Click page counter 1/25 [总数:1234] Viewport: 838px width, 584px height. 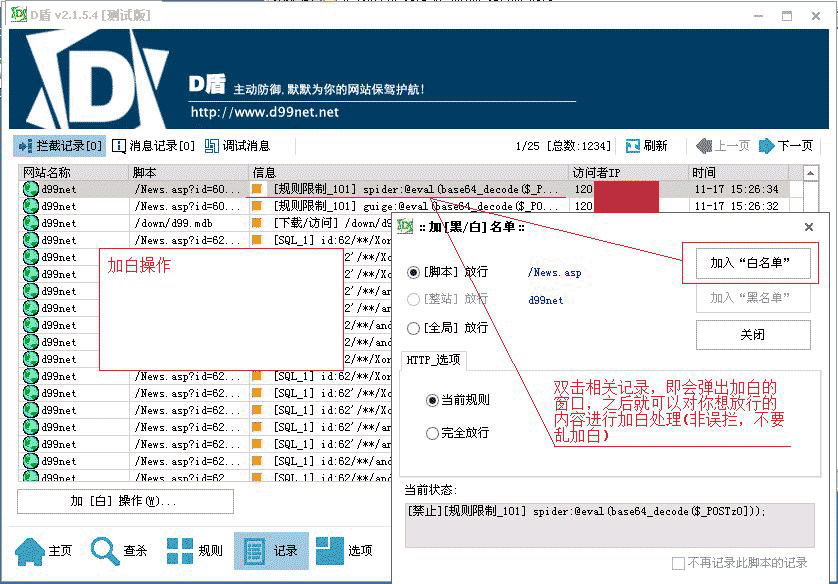pyautogui.click(x=563, y=146)
